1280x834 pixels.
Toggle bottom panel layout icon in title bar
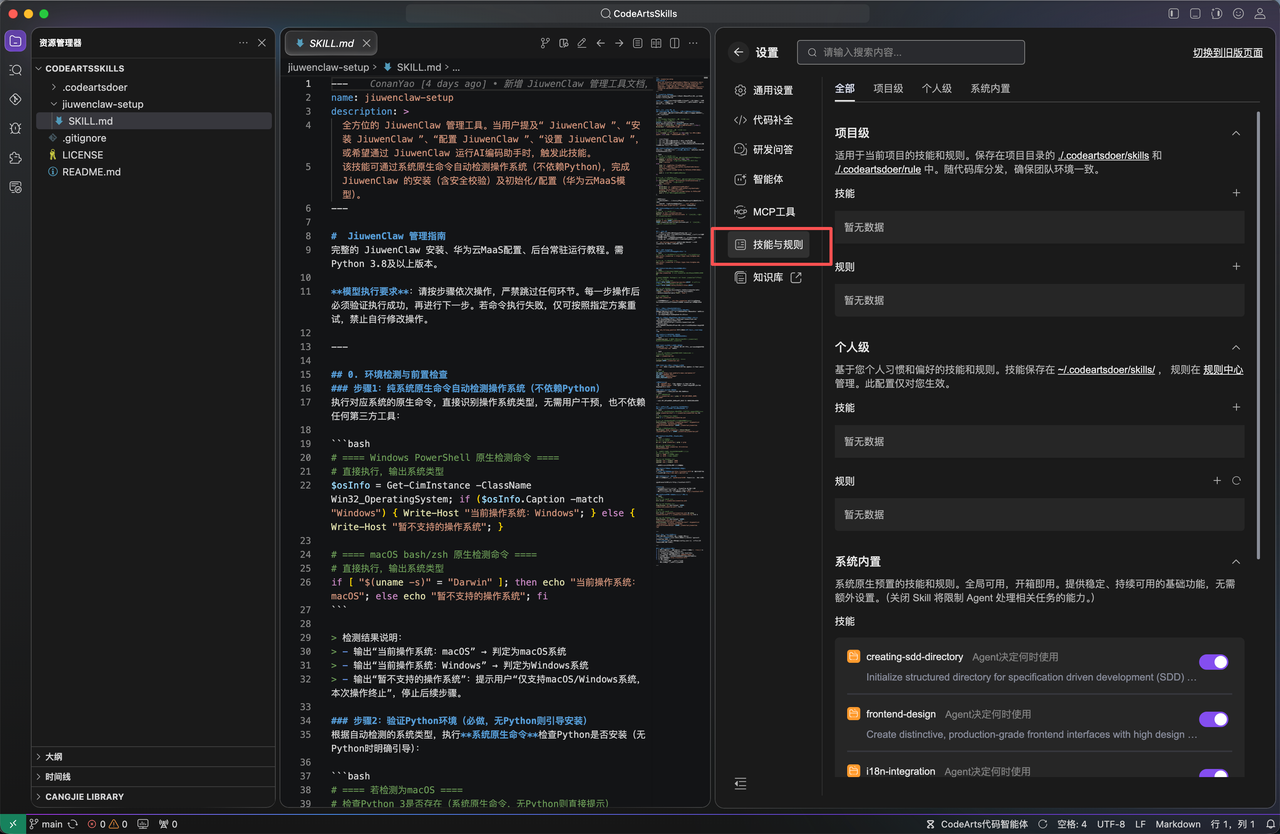pyautogui.click(x=1195, y=14)
